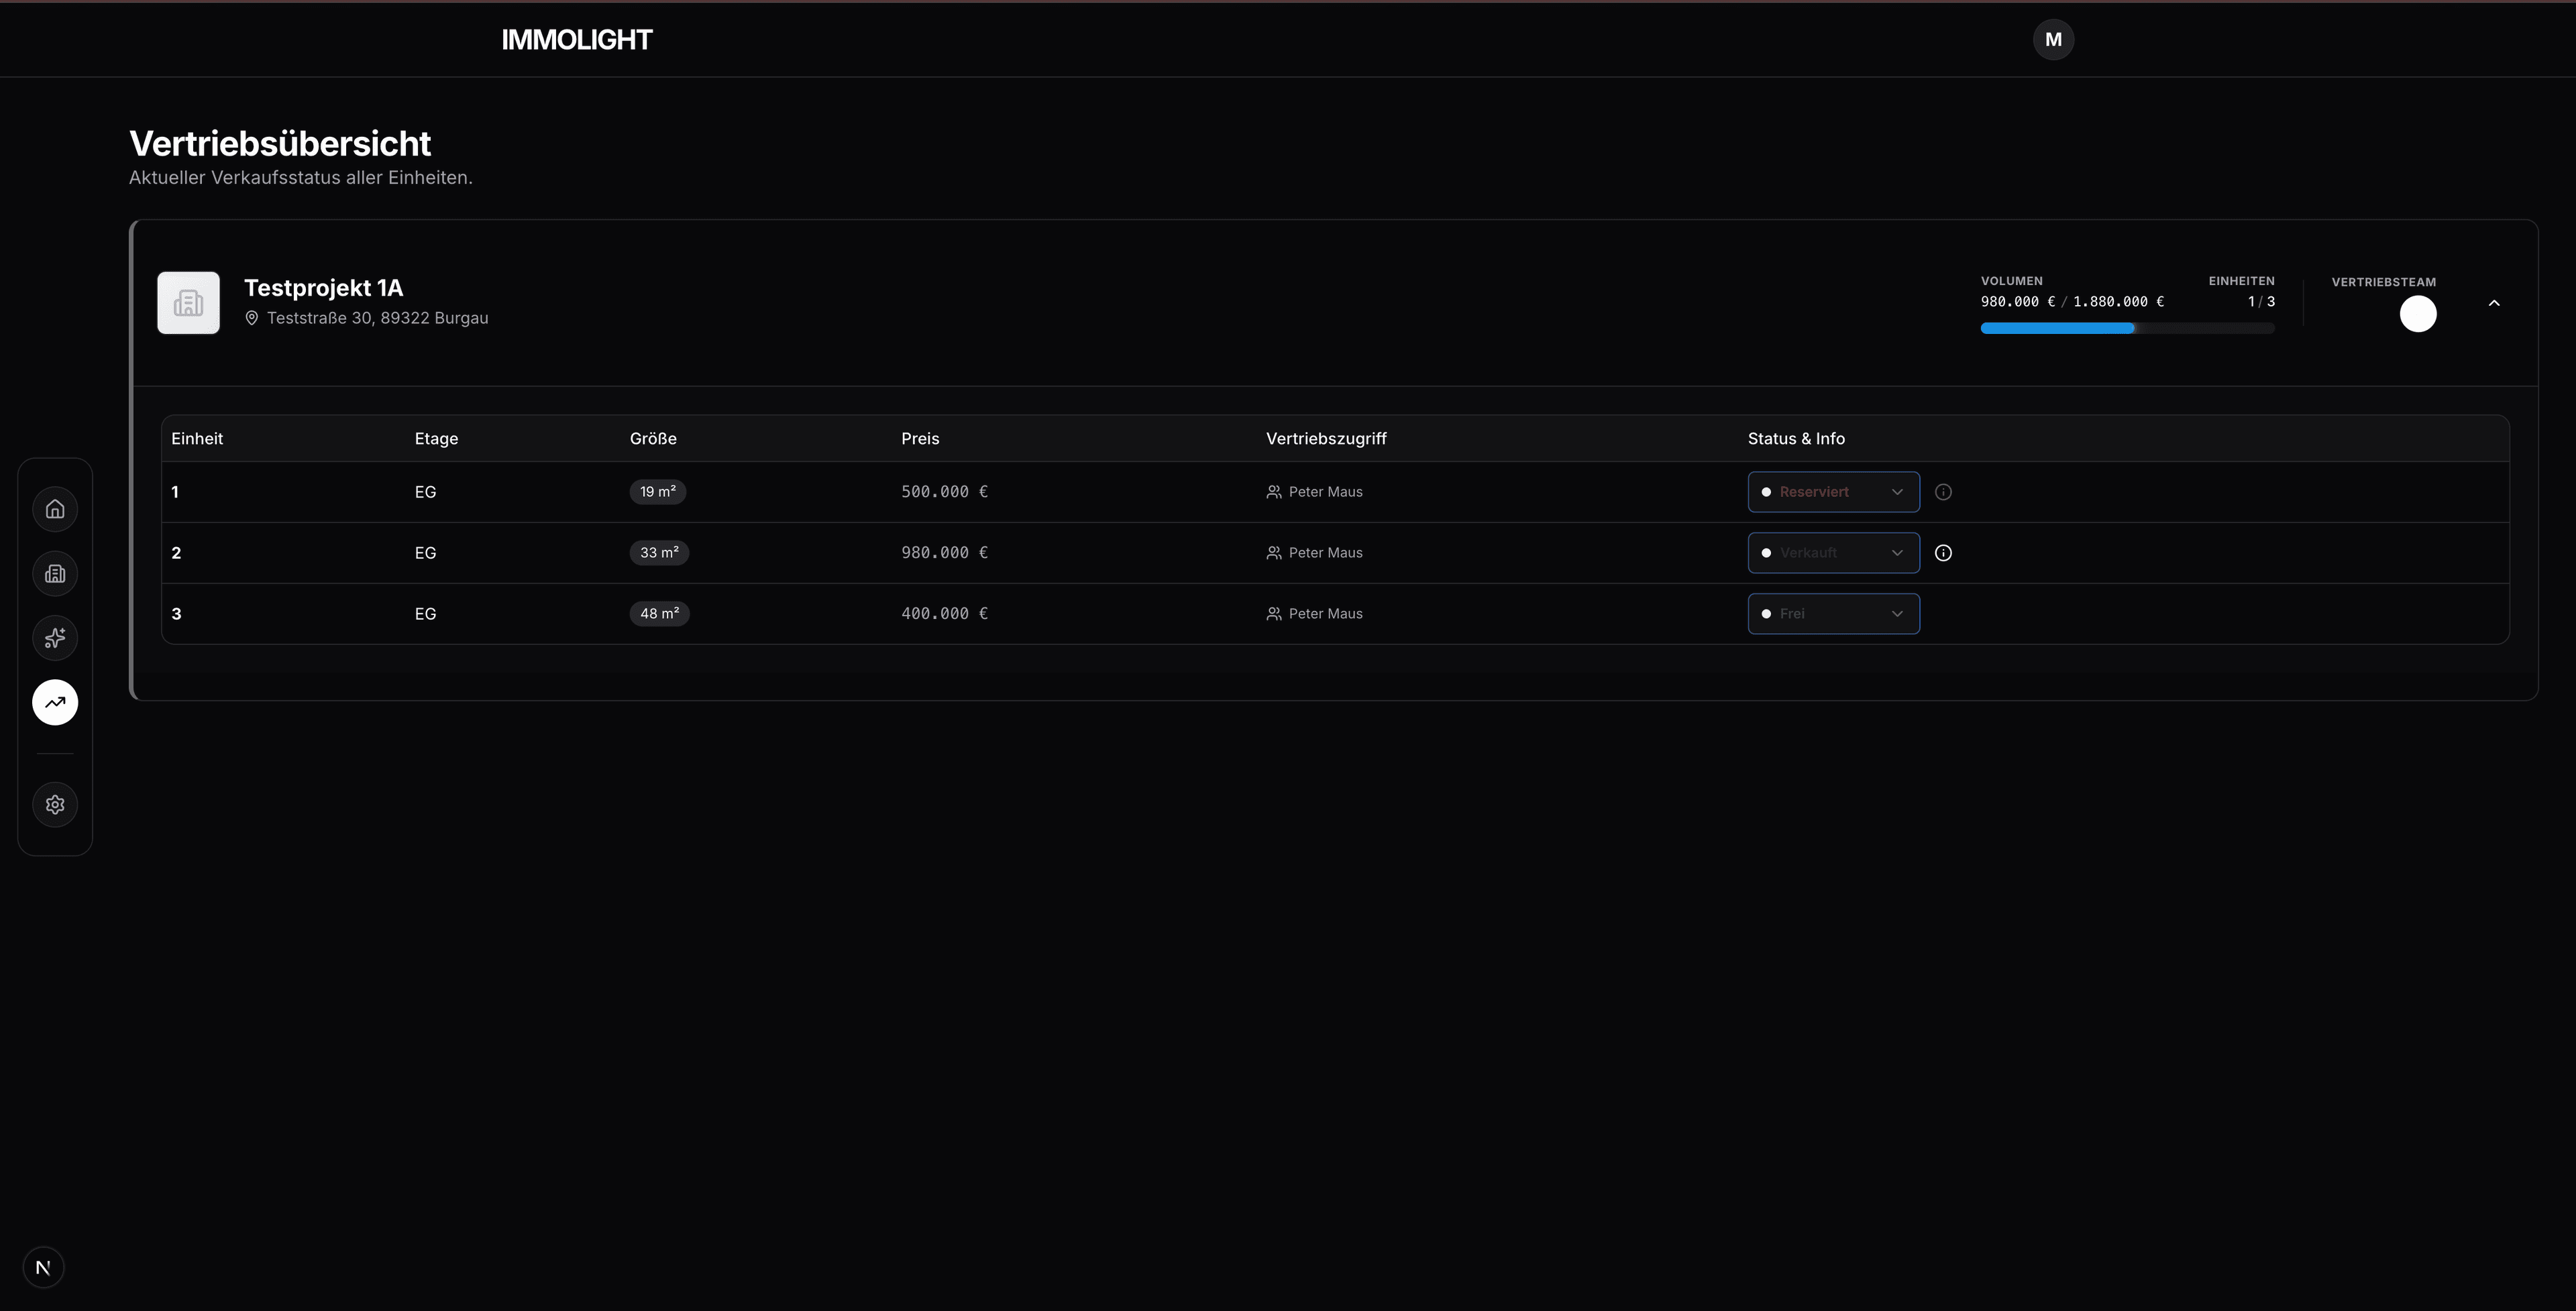
Task: Click the Next.js N badge in the bottom corner
Action: (43, 1268)
